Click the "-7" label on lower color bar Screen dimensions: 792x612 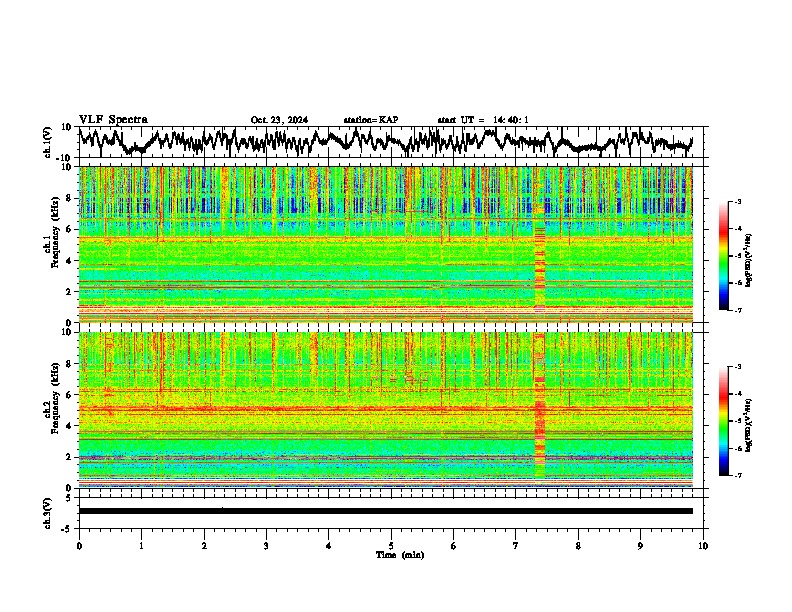tap(737, 475)
